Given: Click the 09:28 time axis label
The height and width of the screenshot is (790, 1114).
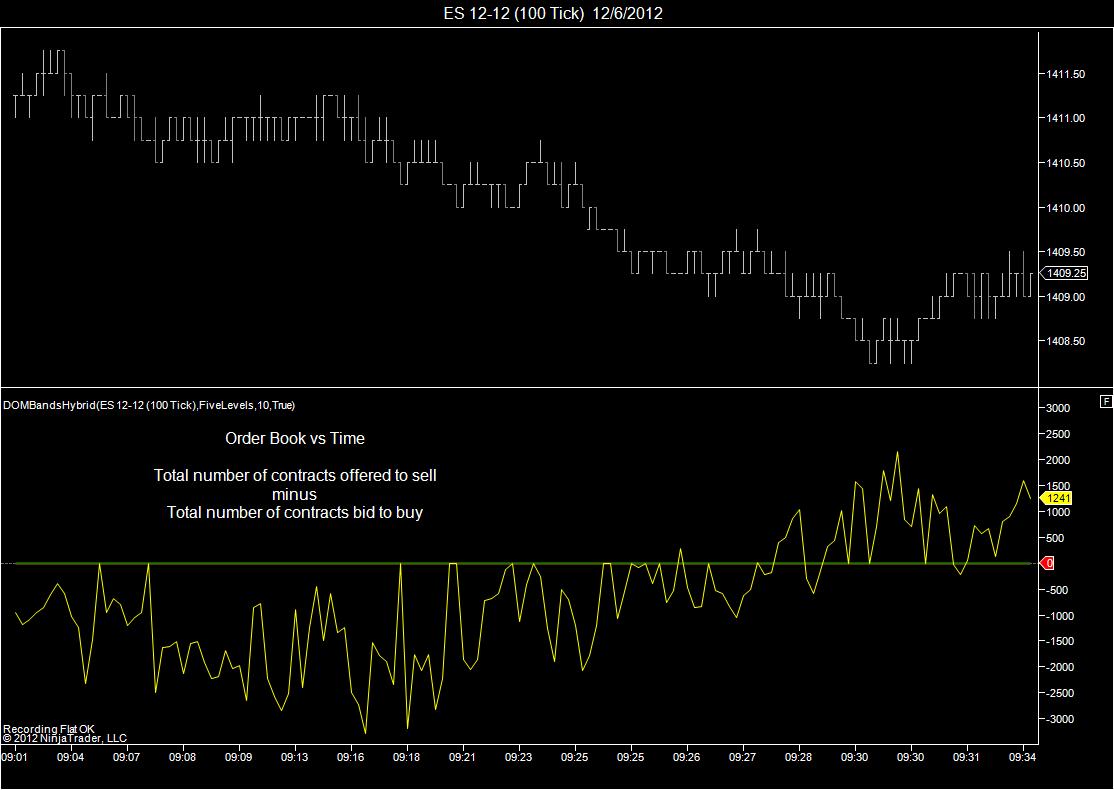Looking at the screenshot, I should 799,757.
